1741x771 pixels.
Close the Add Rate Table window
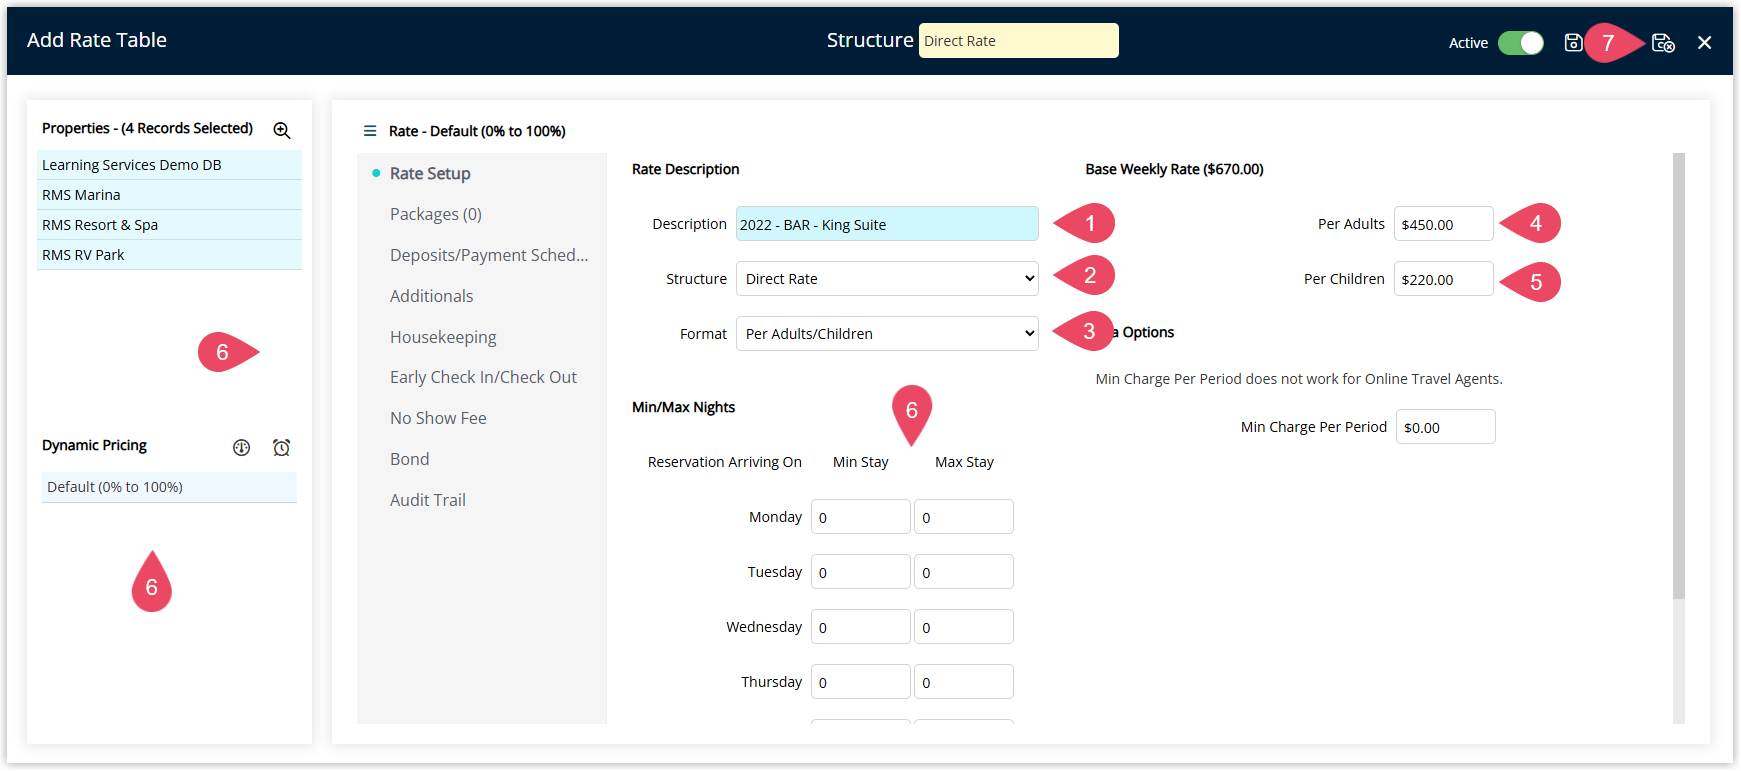pyautogui.click(x=1705, y=42)
